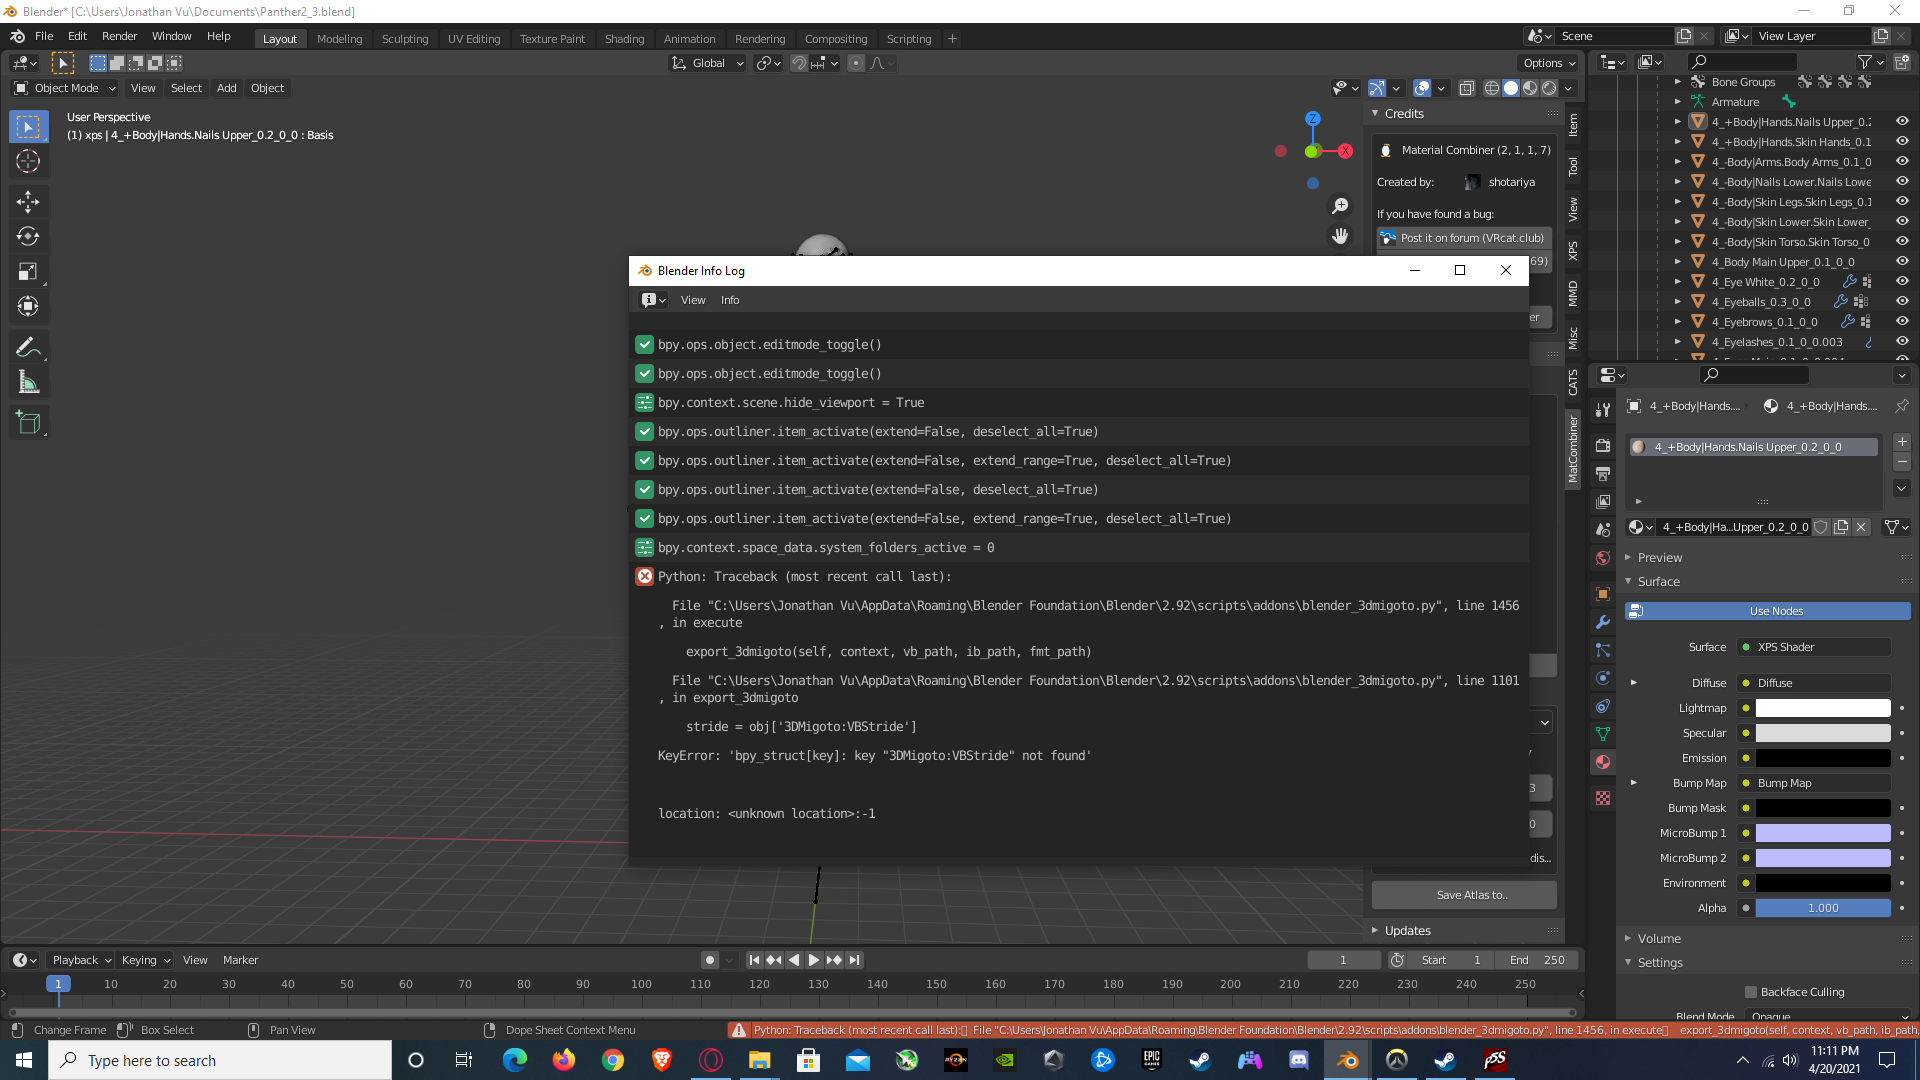The image size is (1920, 1080).
Task: Click the Save Atlas to.. button
Action: [1464, 895]
